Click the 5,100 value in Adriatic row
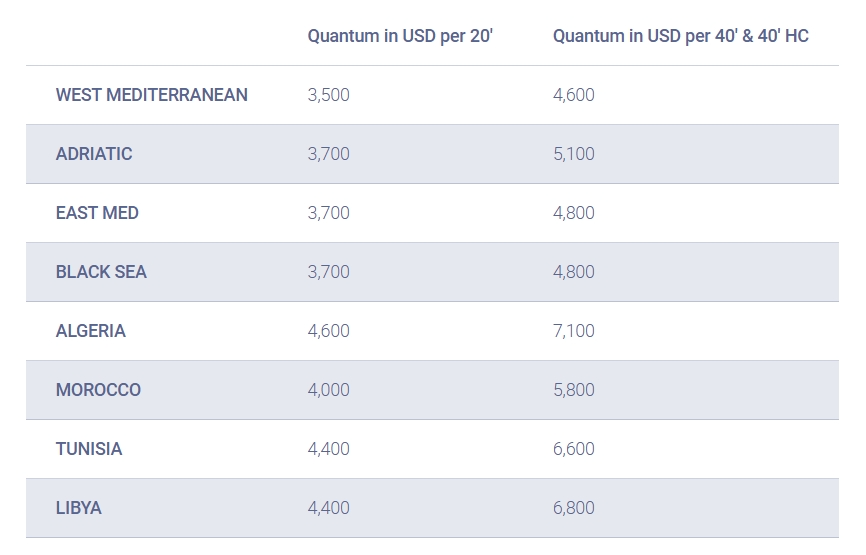The width and height of the screenshot is (866, 555). pos(574,154)
